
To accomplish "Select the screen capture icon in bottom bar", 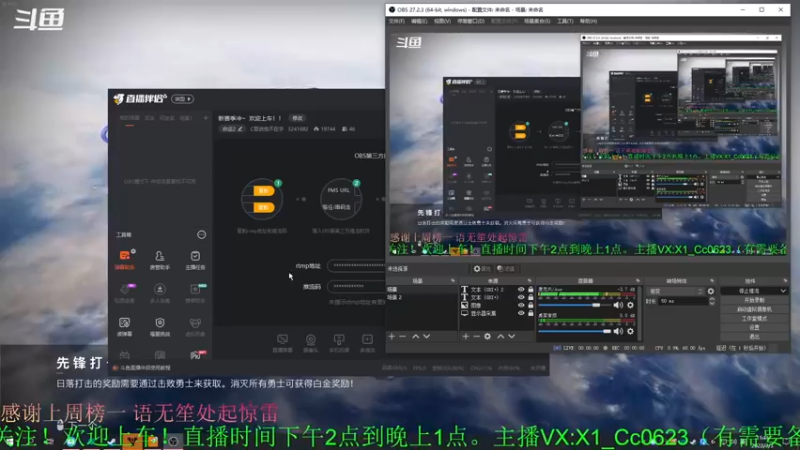I will (x=282, y=343).
